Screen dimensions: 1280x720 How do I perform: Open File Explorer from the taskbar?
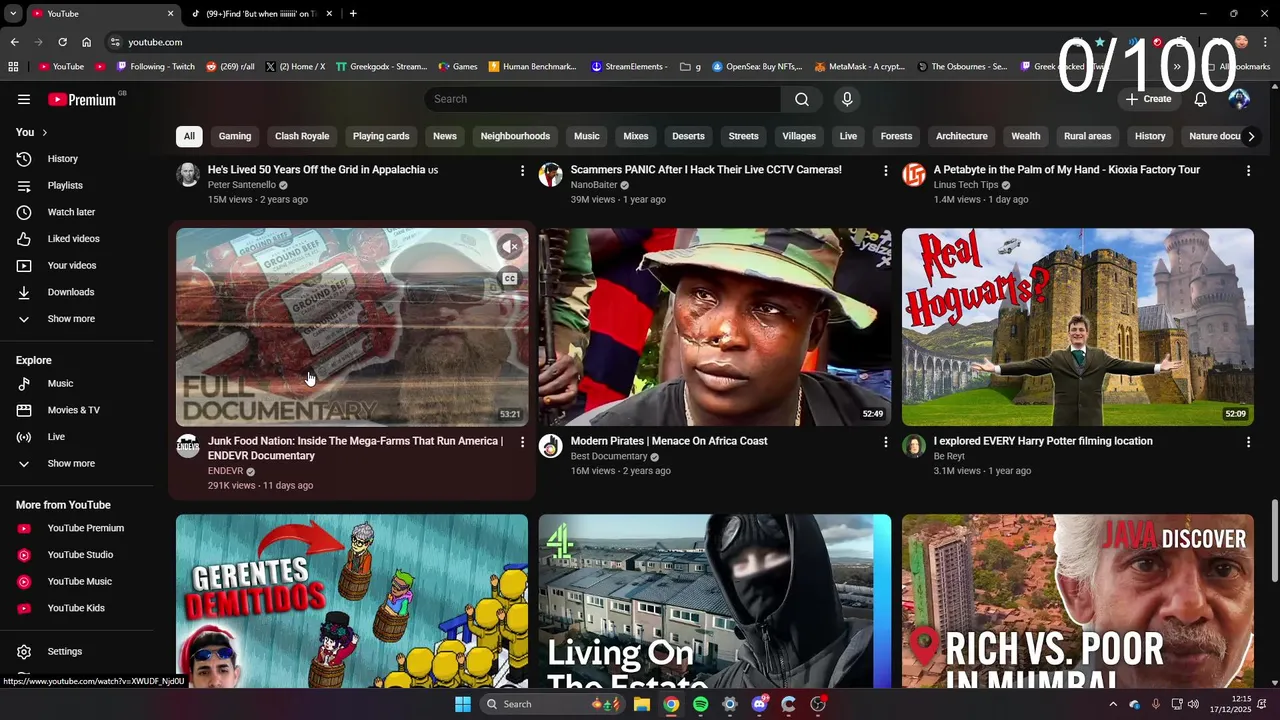642,704
